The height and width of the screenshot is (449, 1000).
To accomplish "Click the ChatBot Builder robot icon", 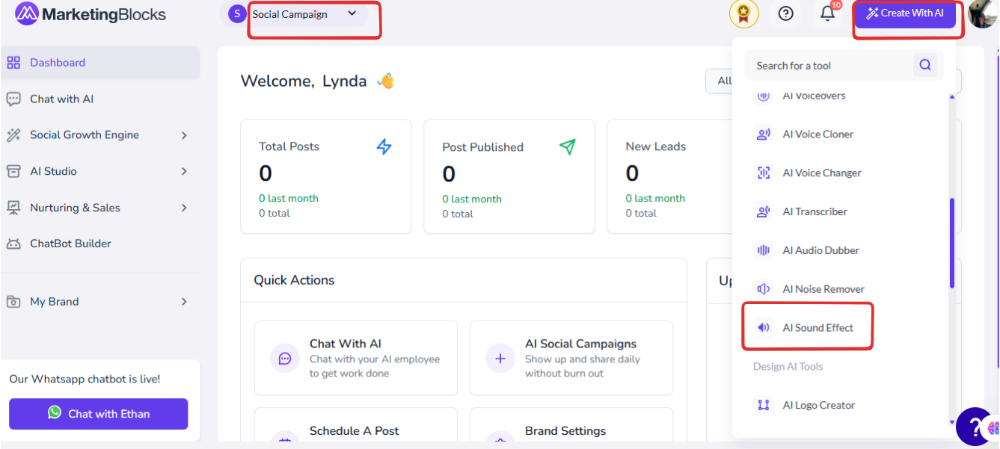I will click(x=13, y=244).
